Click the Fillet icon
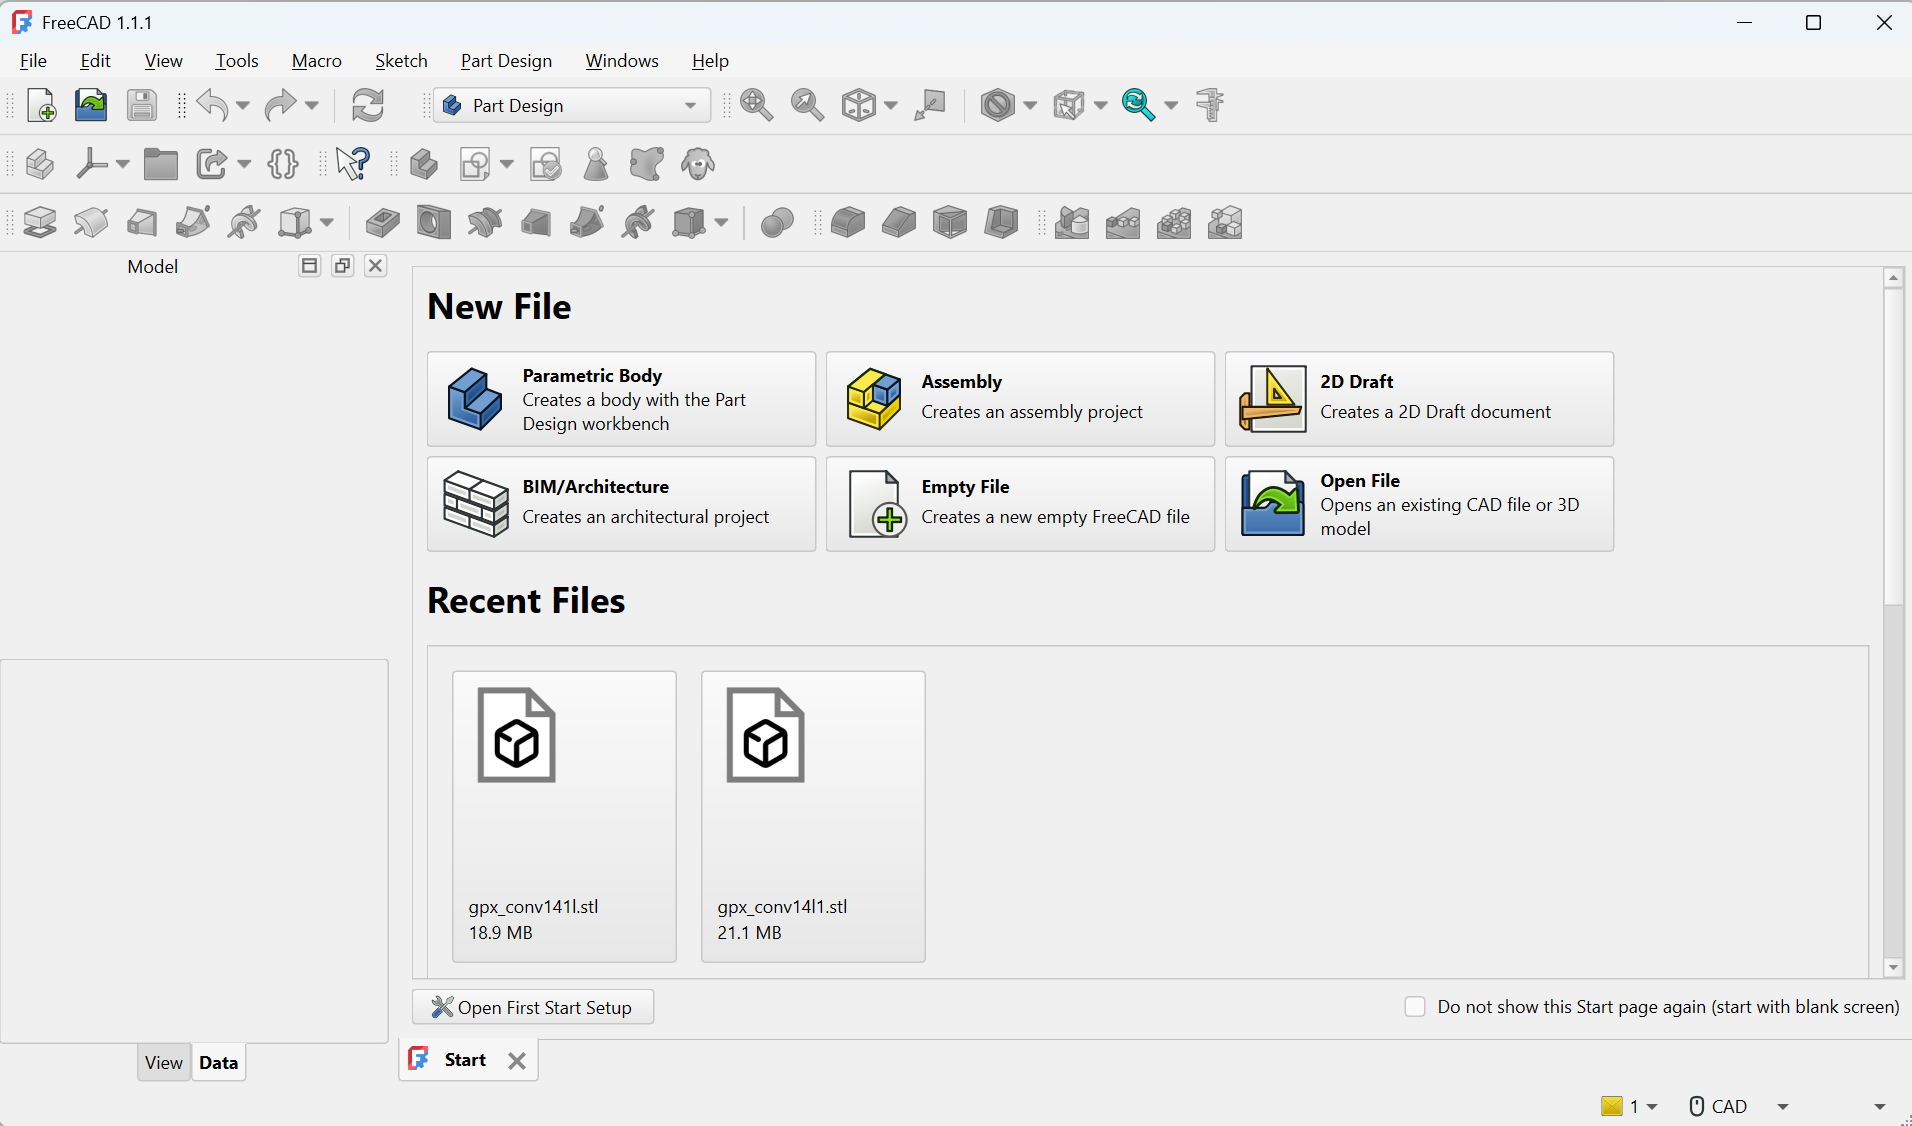This screenshot has height=1126, width=1912. point(848,222)
